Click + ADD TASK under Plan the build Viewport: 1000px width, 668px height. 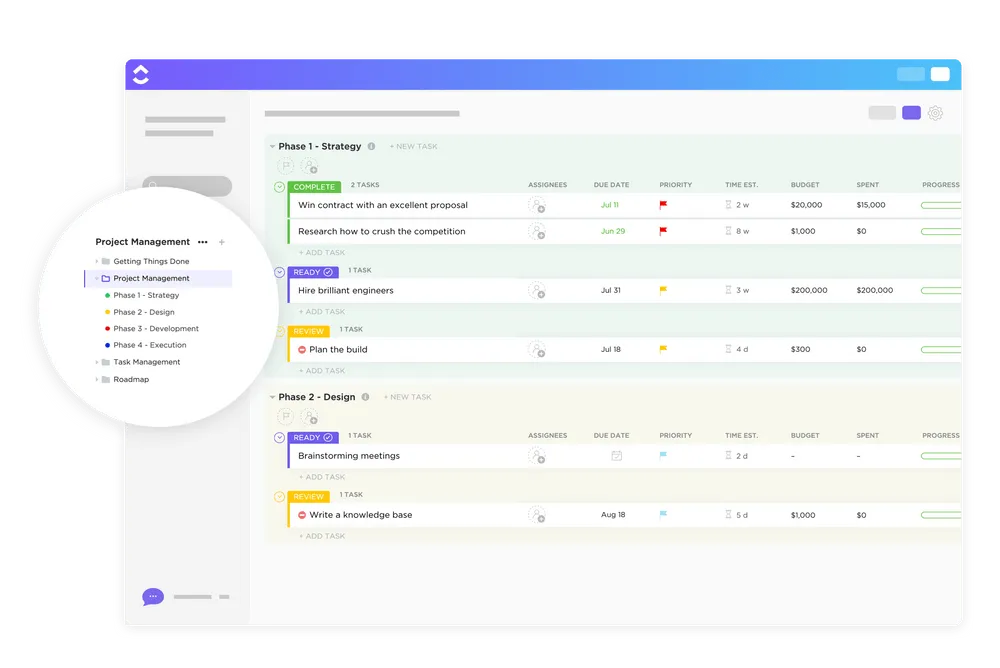(322, 371)
